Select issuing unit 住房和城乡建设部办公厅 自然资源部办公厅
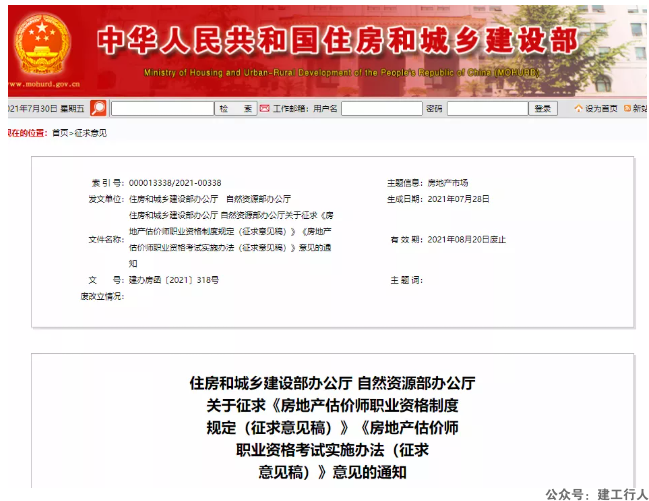The height and width of the screenshot is (501, 649). pyautogui.click(x=210, y=199)
